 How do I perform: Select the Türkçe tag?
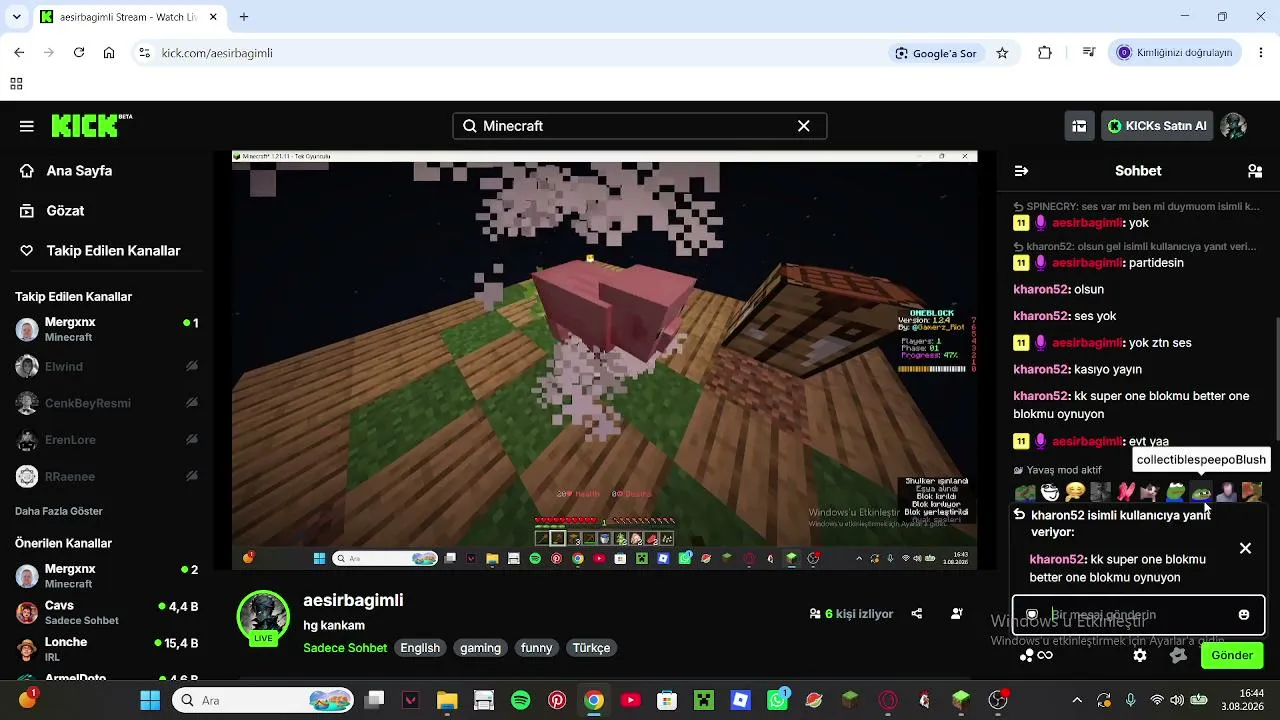pos(591,648)
